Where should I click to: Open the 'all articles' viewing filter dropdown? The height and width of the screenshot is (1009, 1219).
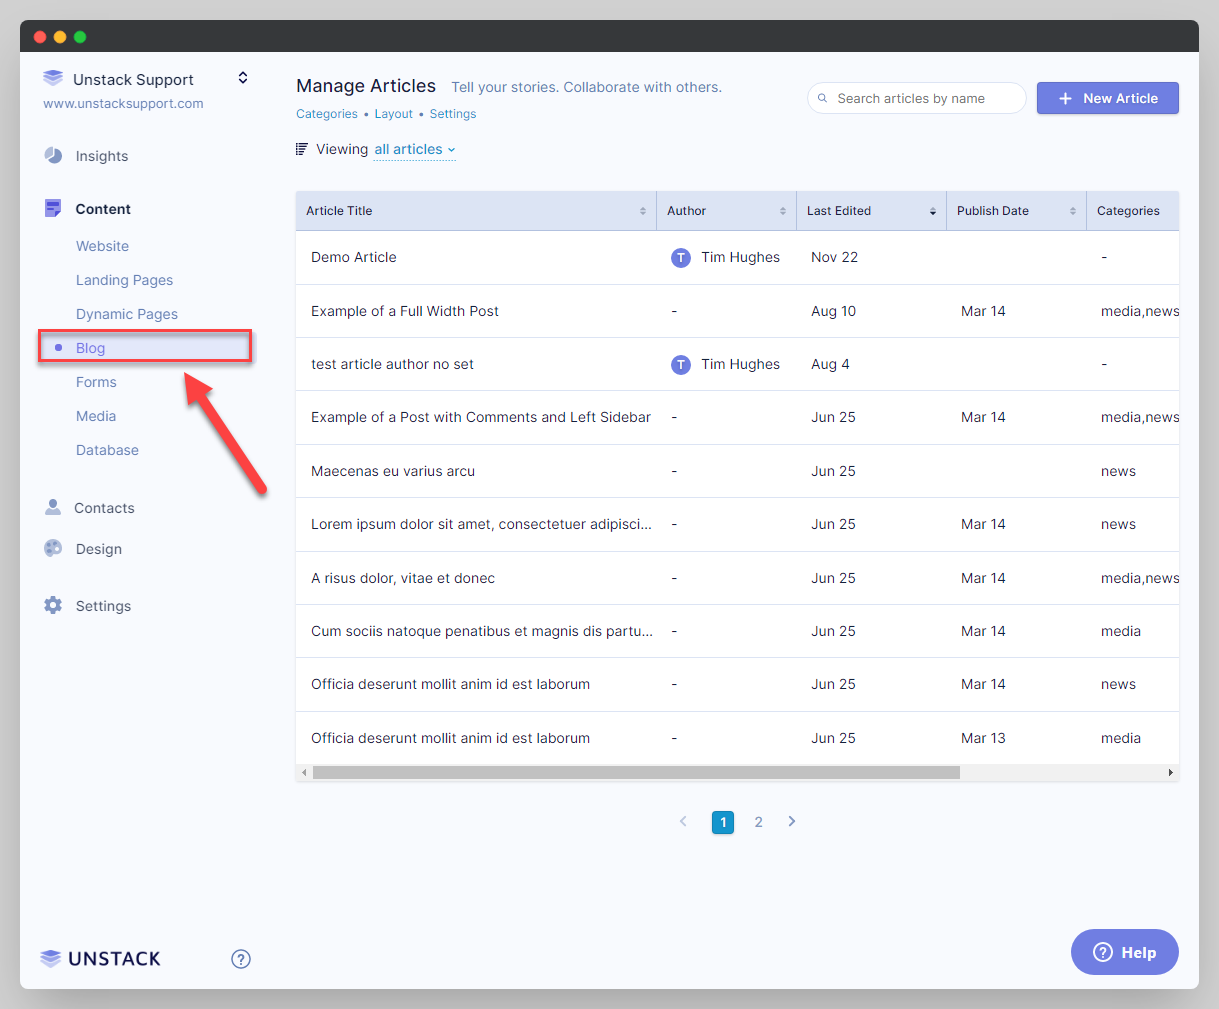pyautogui.click(x=414, y=149)
